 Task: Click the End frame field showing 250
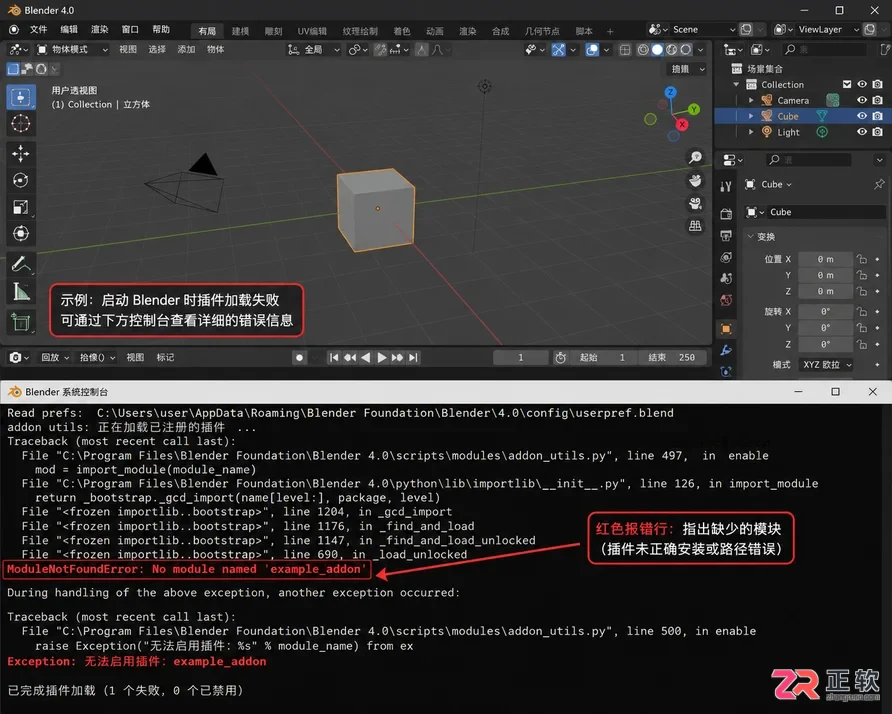point(672,357)
